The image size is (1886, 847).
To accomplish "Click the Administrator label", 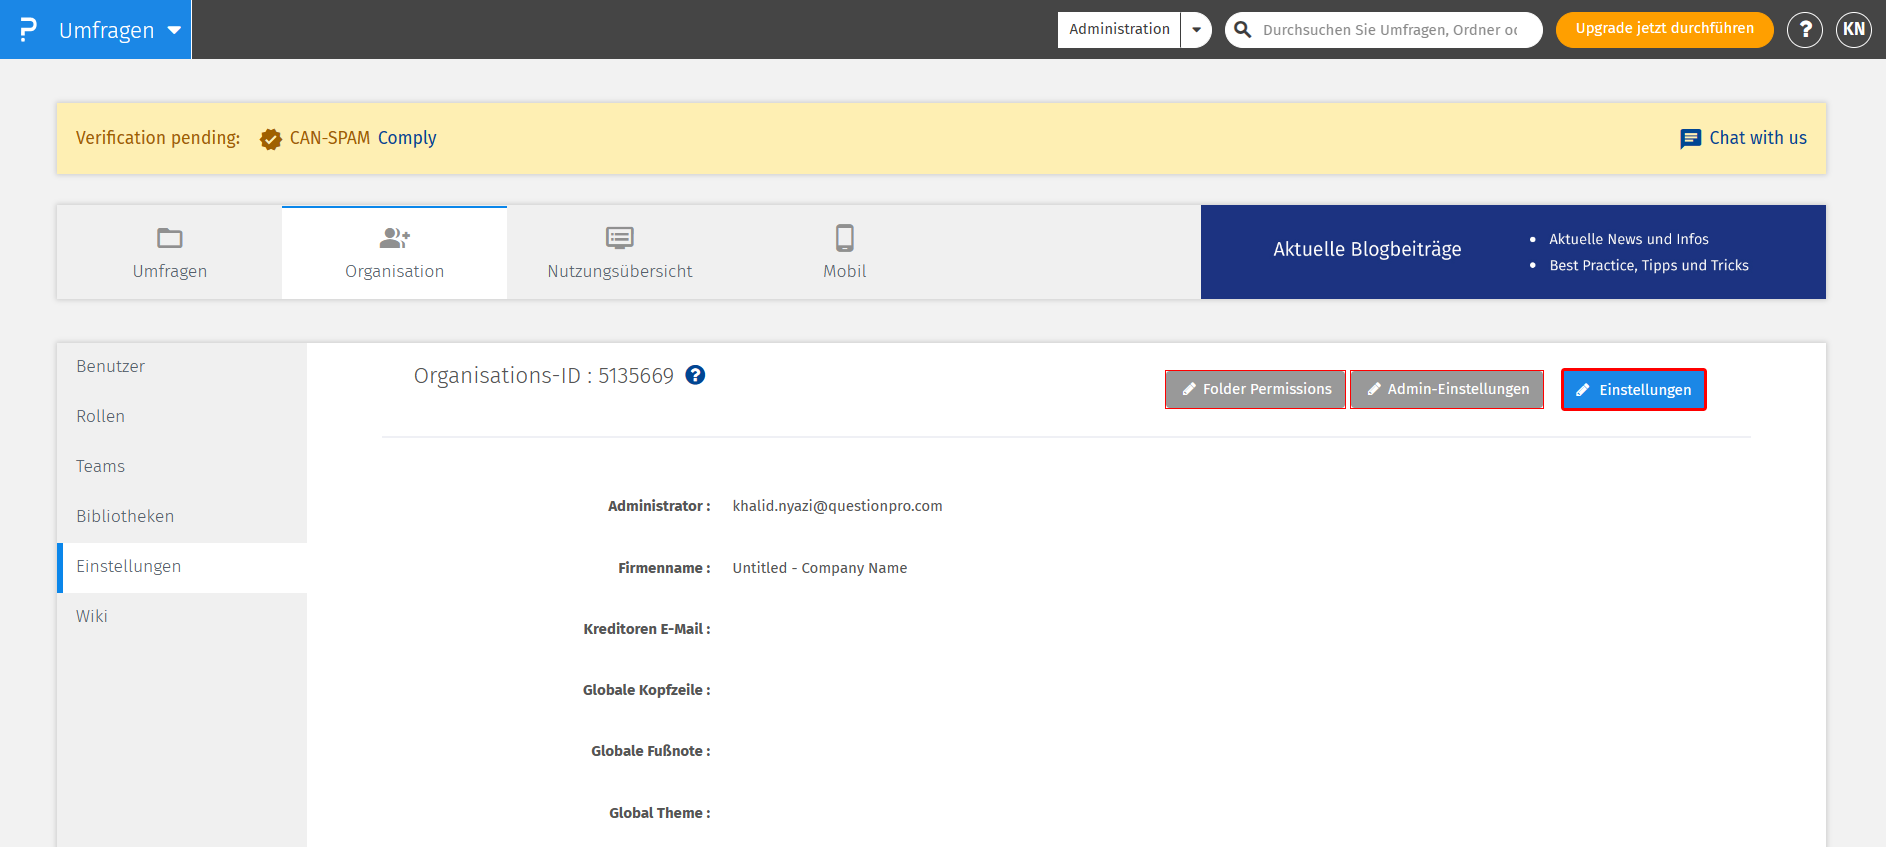I will tap(659, 506).
